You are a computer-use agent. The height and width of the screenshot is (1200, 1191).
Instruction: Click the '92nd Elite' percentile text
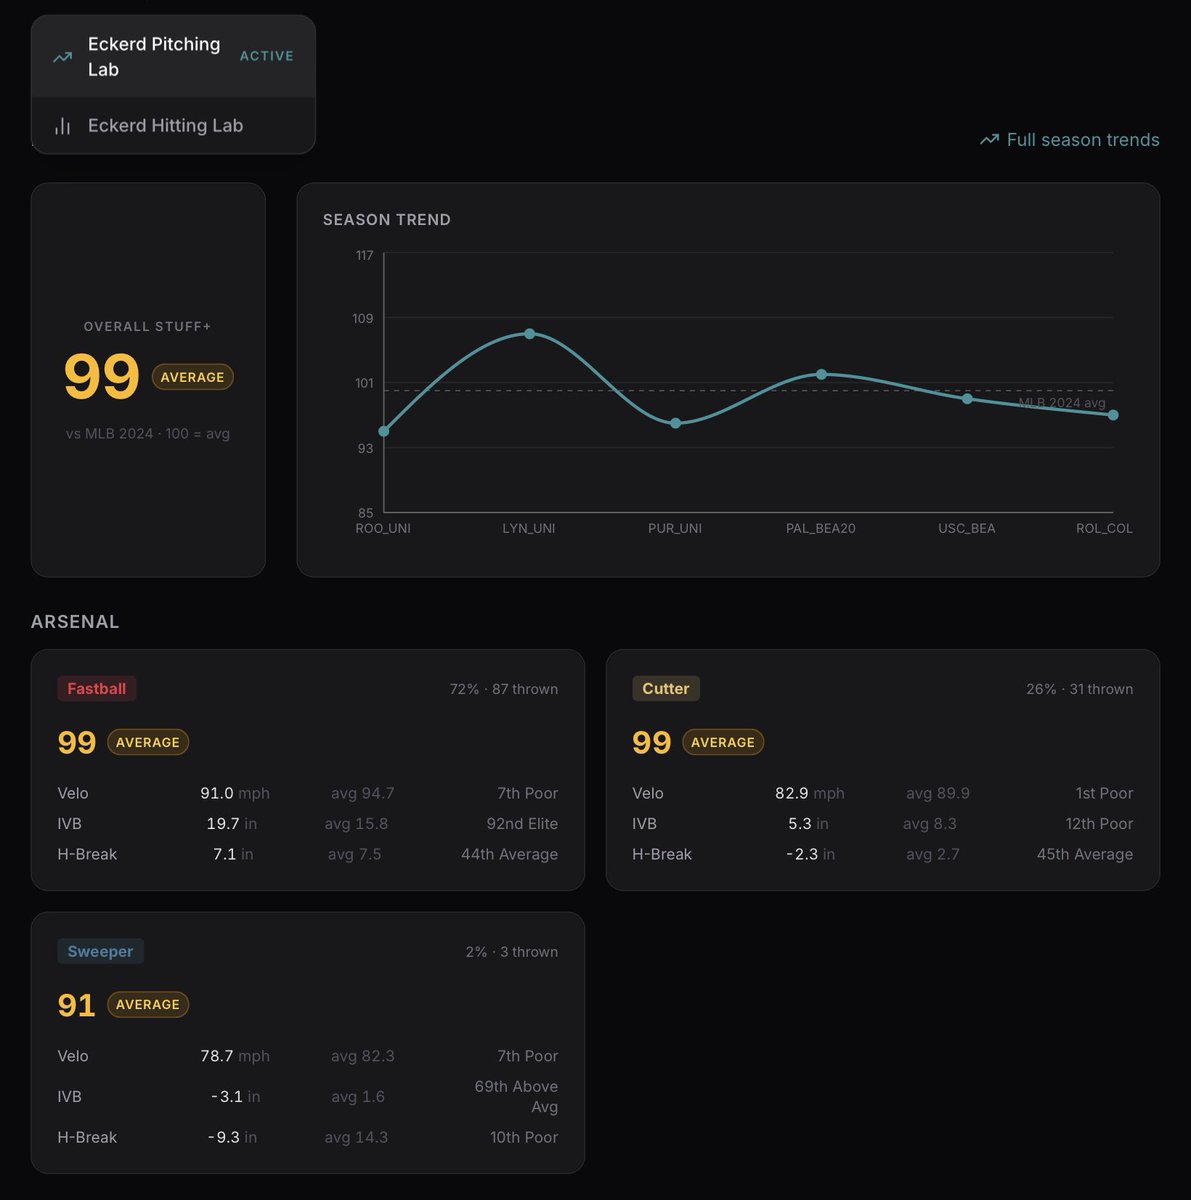522,824
